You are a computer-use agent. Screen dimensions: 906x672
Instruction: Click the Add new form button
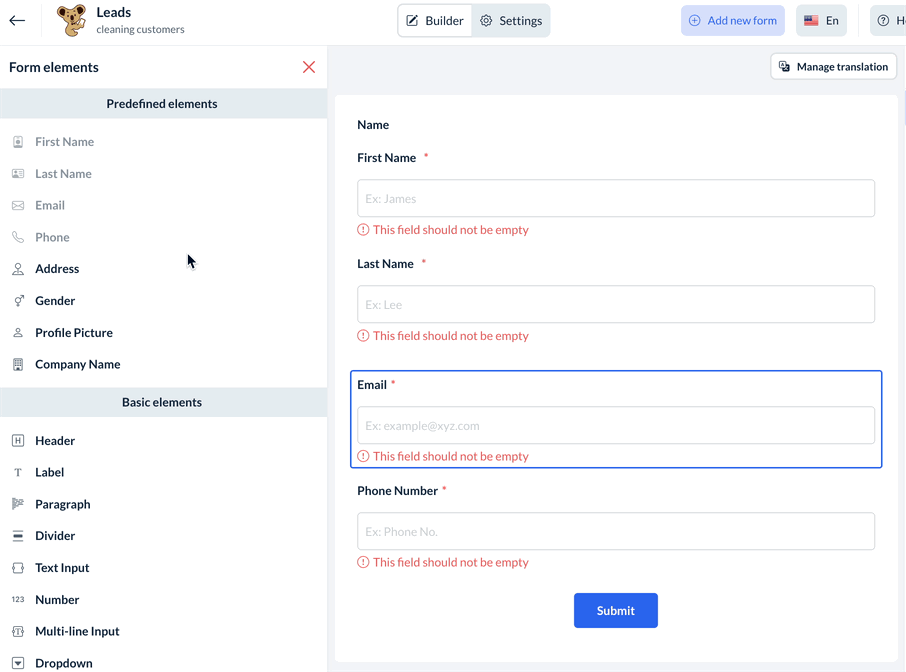tap(733, 20)
